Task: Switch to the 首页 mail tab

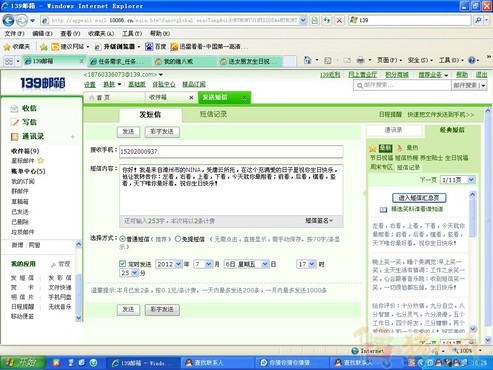Action: coord(103,98)
